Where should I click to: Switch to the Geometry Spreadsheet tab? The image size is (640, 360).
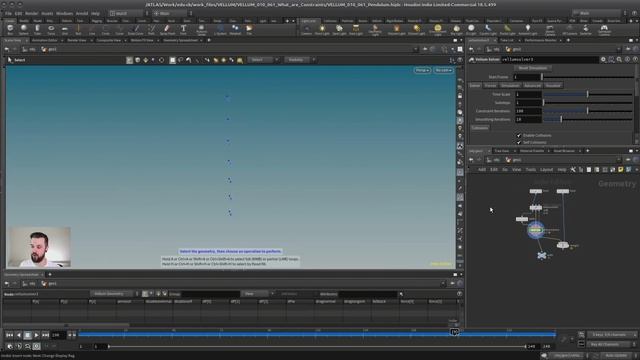pyautogui.click(x=180, y=40)
